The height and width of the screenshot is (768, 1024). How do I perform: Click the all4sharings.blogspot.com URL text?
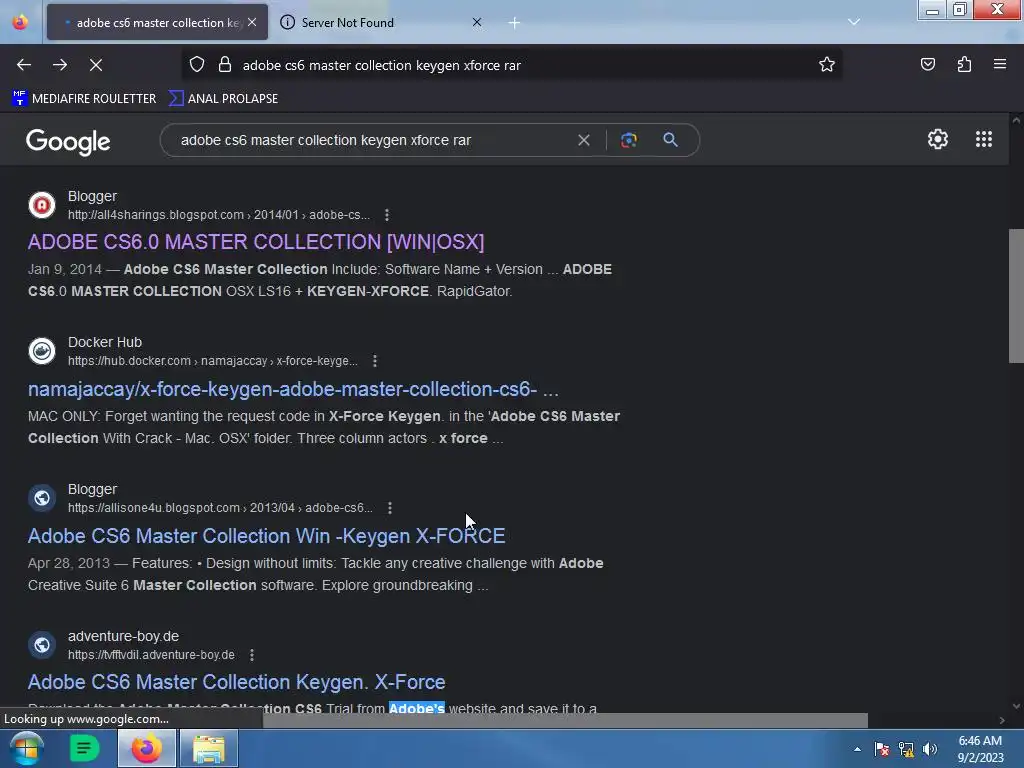pos(219,215)
